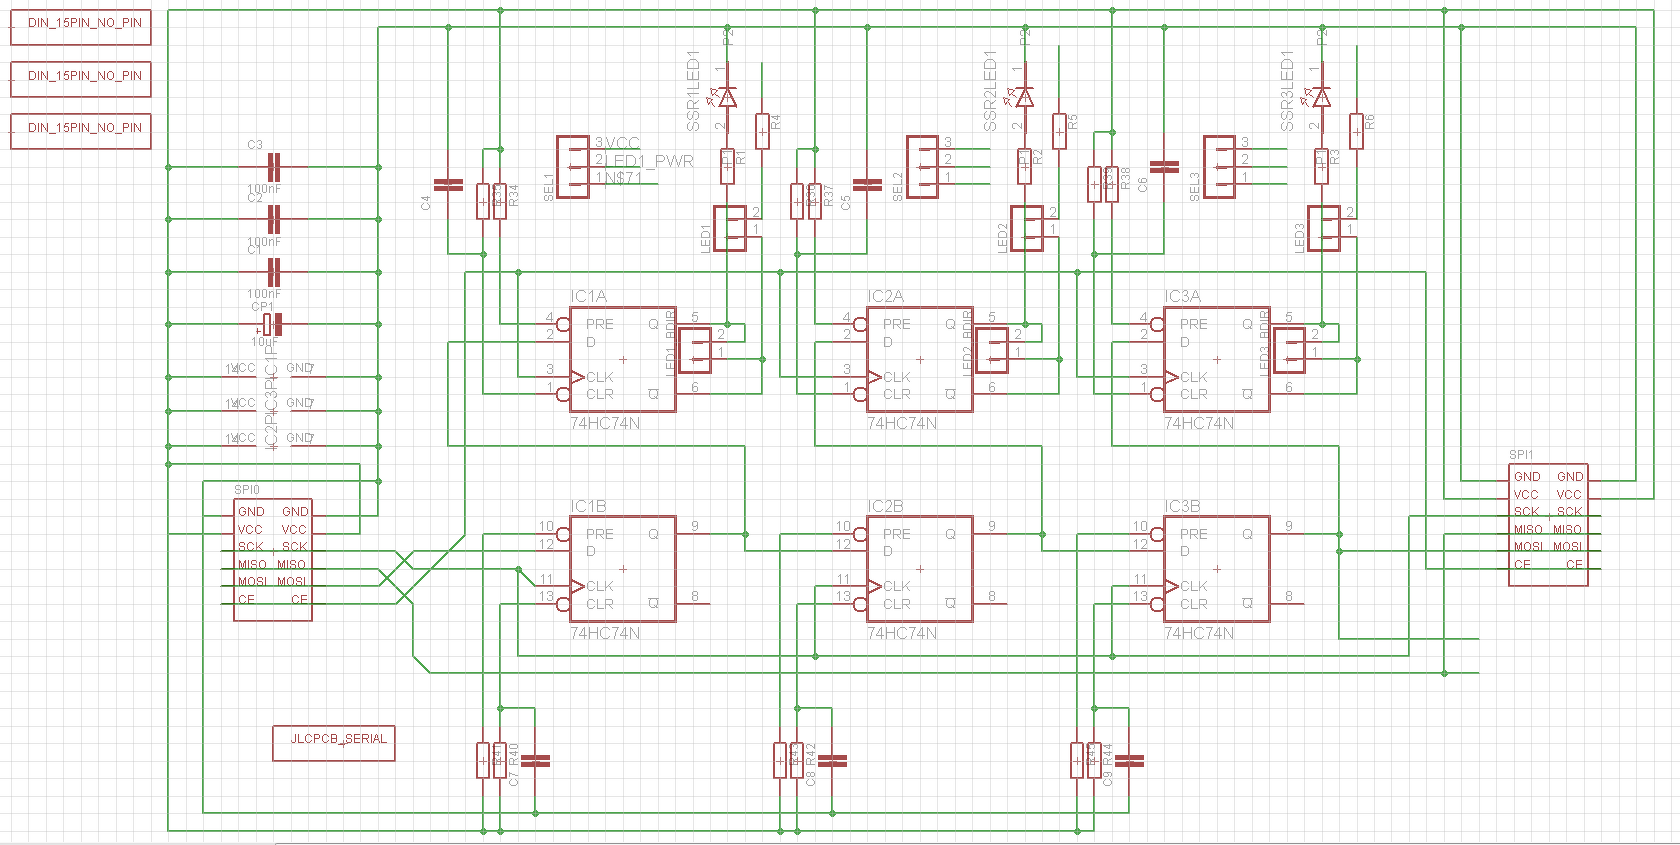Click the CLK pin label in IC1A
Viewport: 1680px width, 845px height.
tap(600, 377)
